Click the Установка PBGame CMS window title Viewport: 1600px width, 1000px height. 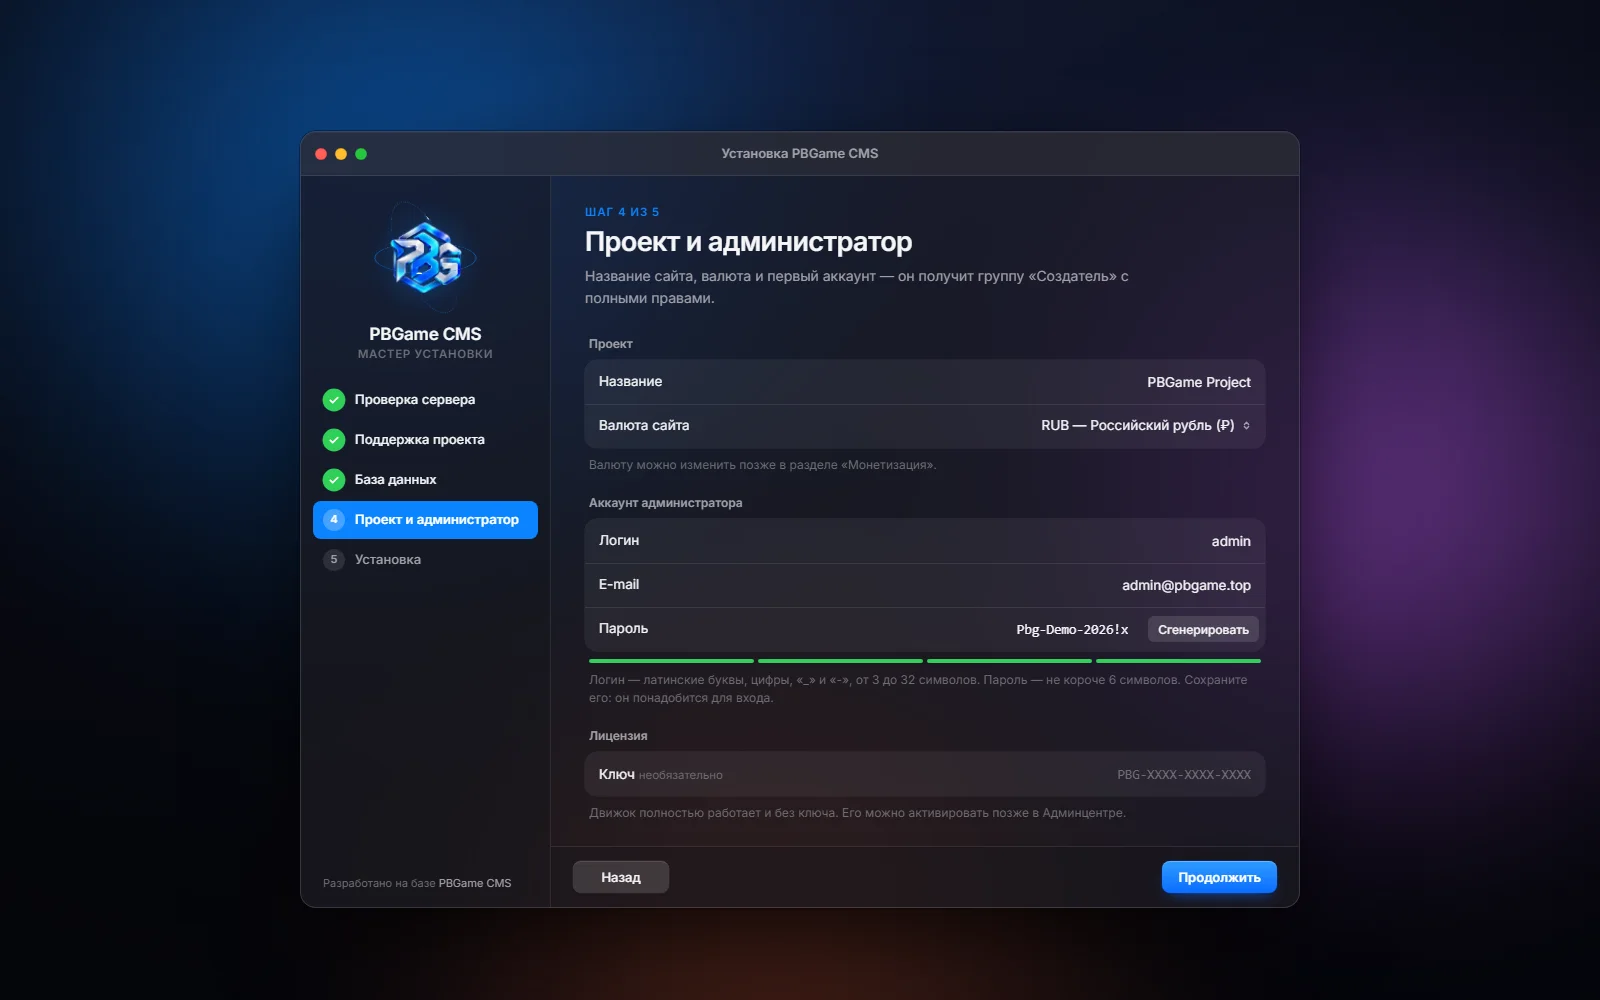tap(800, 154)
